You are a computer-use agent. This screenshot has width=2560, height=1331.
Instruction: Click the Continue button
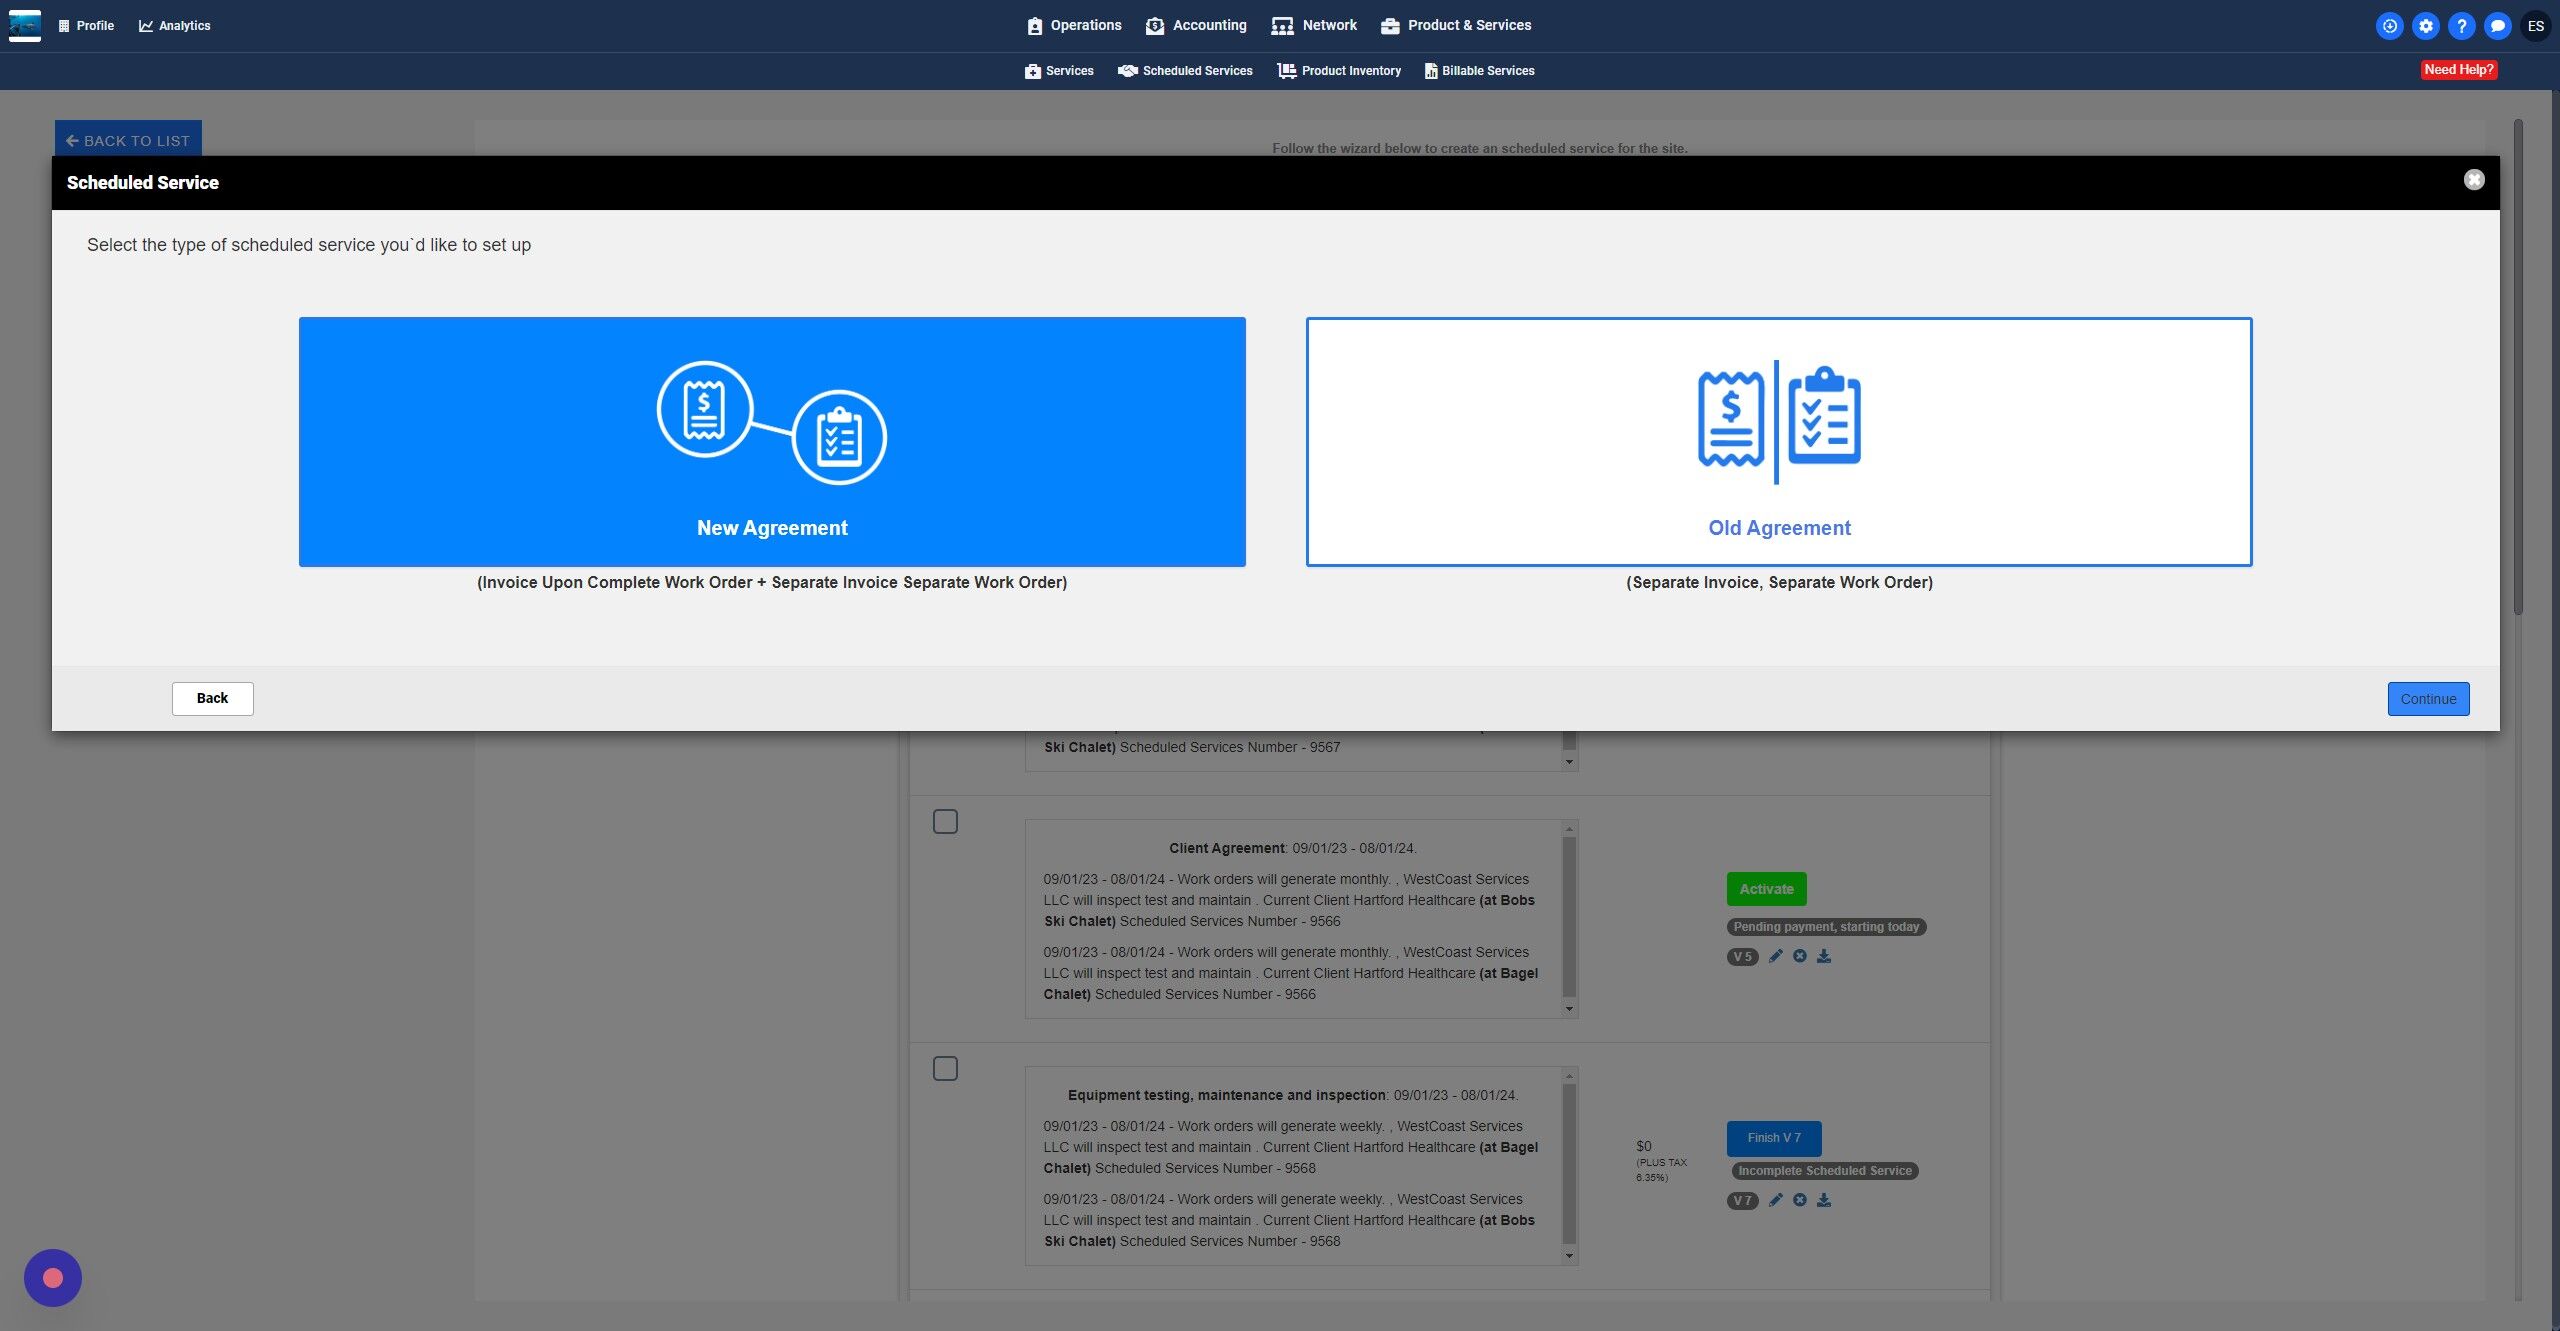2428,699
